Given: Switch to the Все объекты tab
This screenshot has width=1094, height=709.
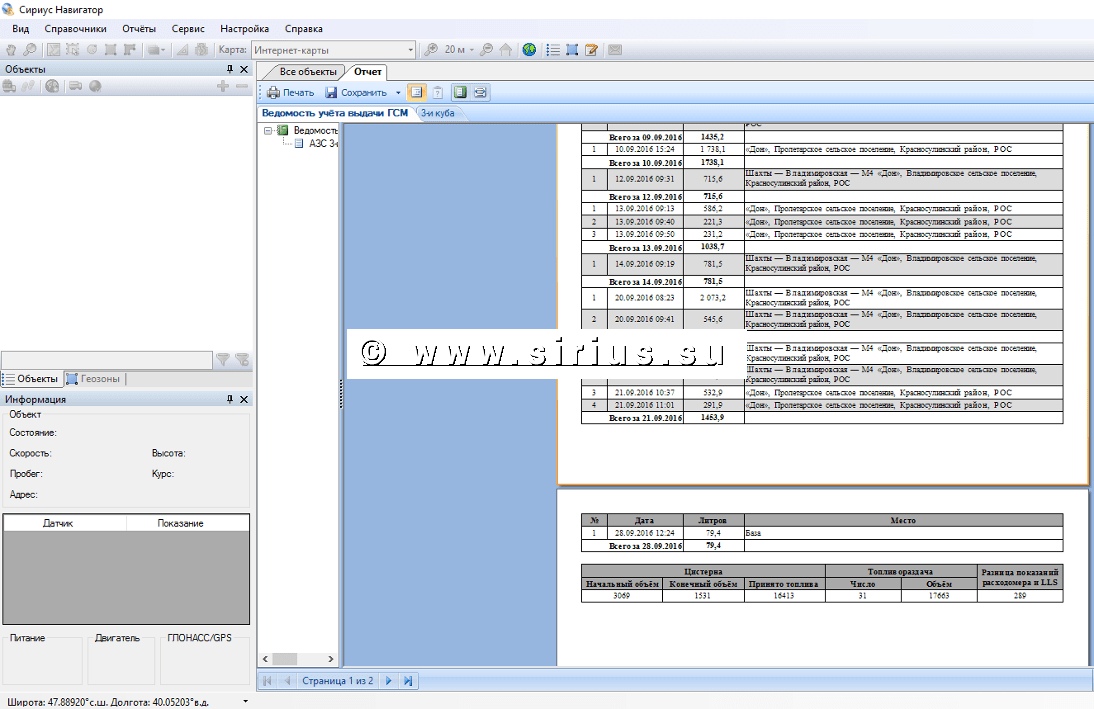Looking at the screenshot, I should tap(307, 72).
